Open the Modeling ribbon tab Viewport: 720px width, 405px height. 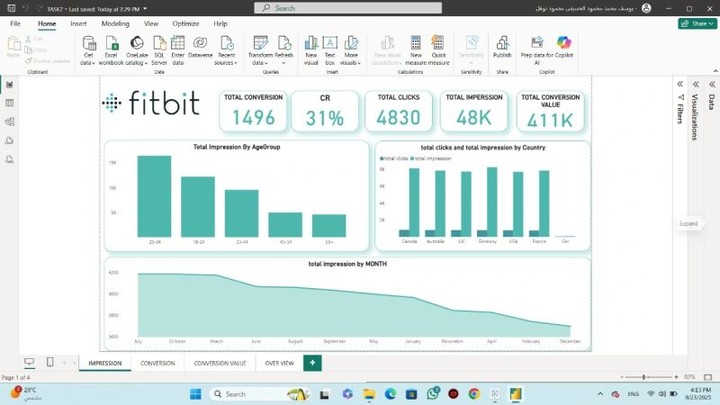115,23
